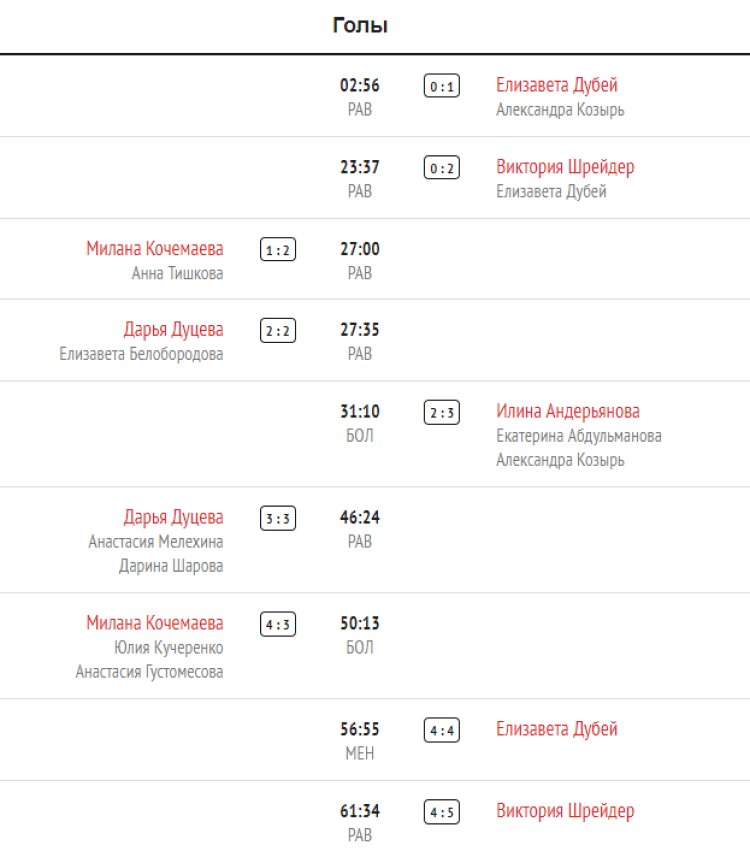The height and width of the screenshot is (863, 750).
Task: Click assistant Юлия Кучеренко
Action: click(x=169, y=649)
